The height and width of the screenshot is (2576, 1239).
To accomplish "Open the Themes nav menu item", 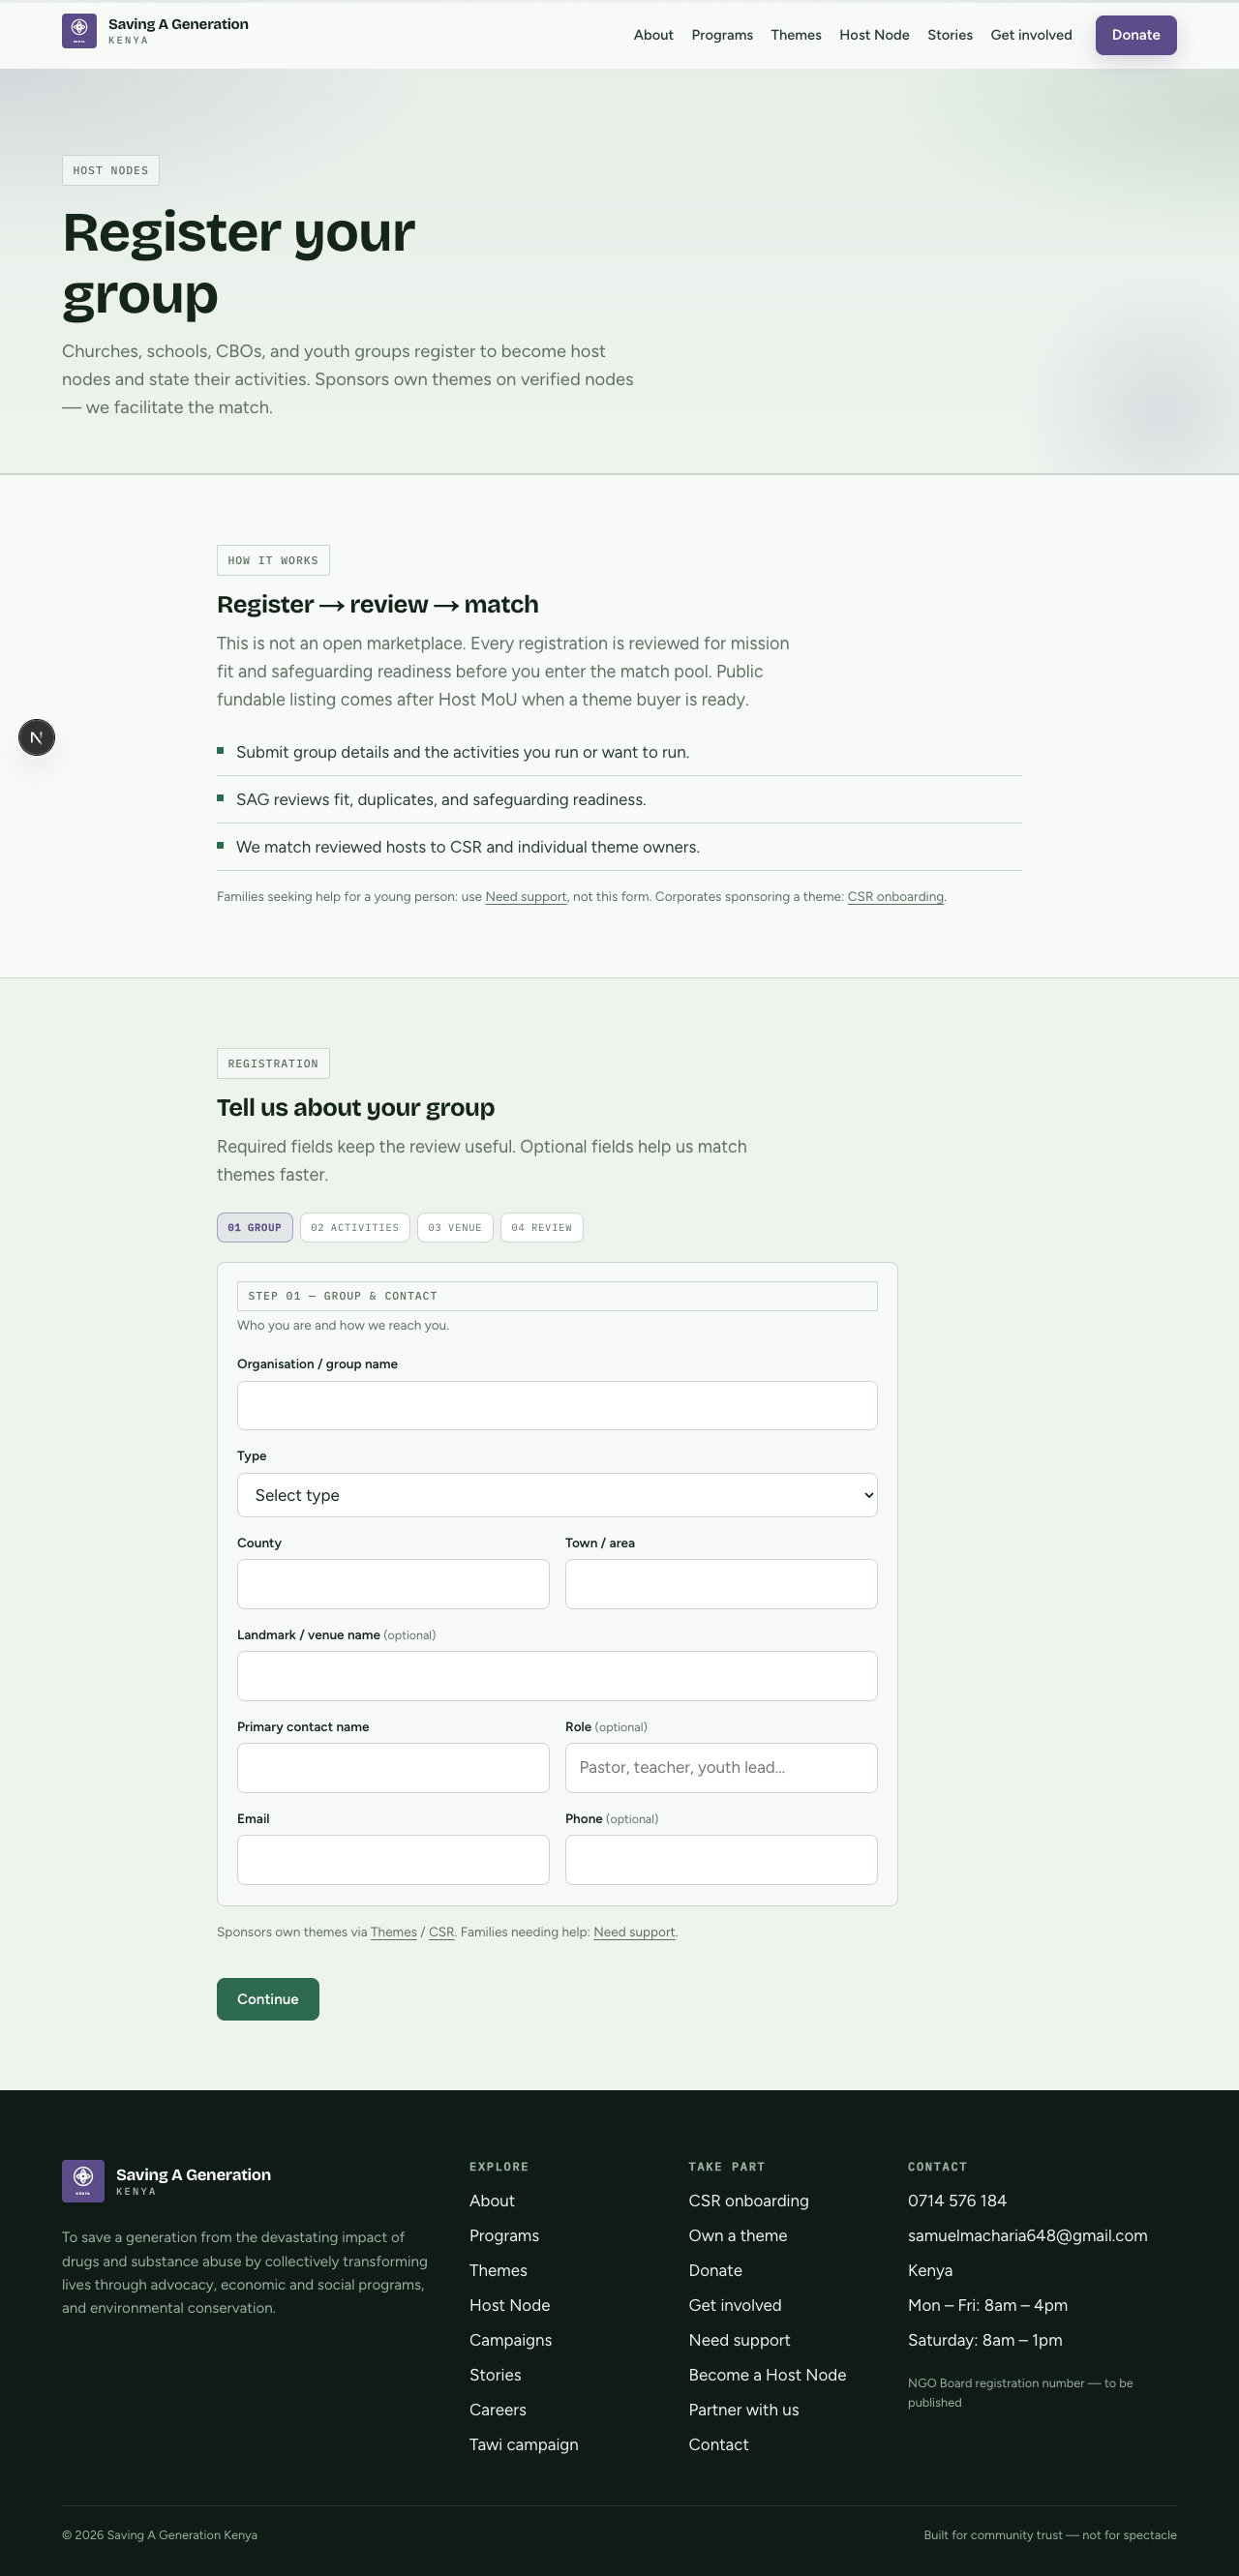I will click(x=796, y=35).
